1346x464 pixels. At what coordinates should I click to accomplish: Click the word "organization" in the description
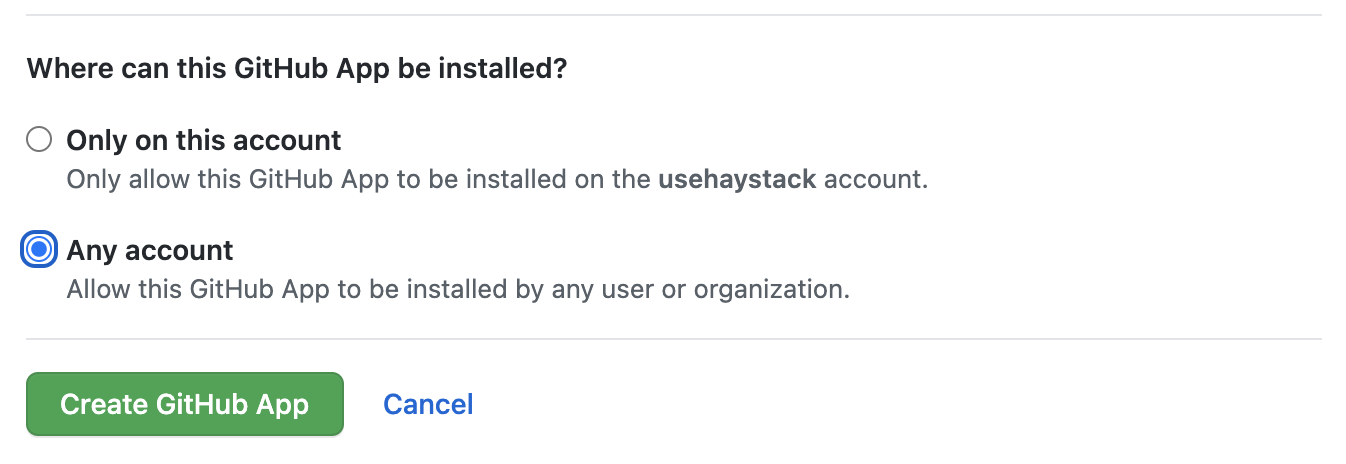point(770,290)
